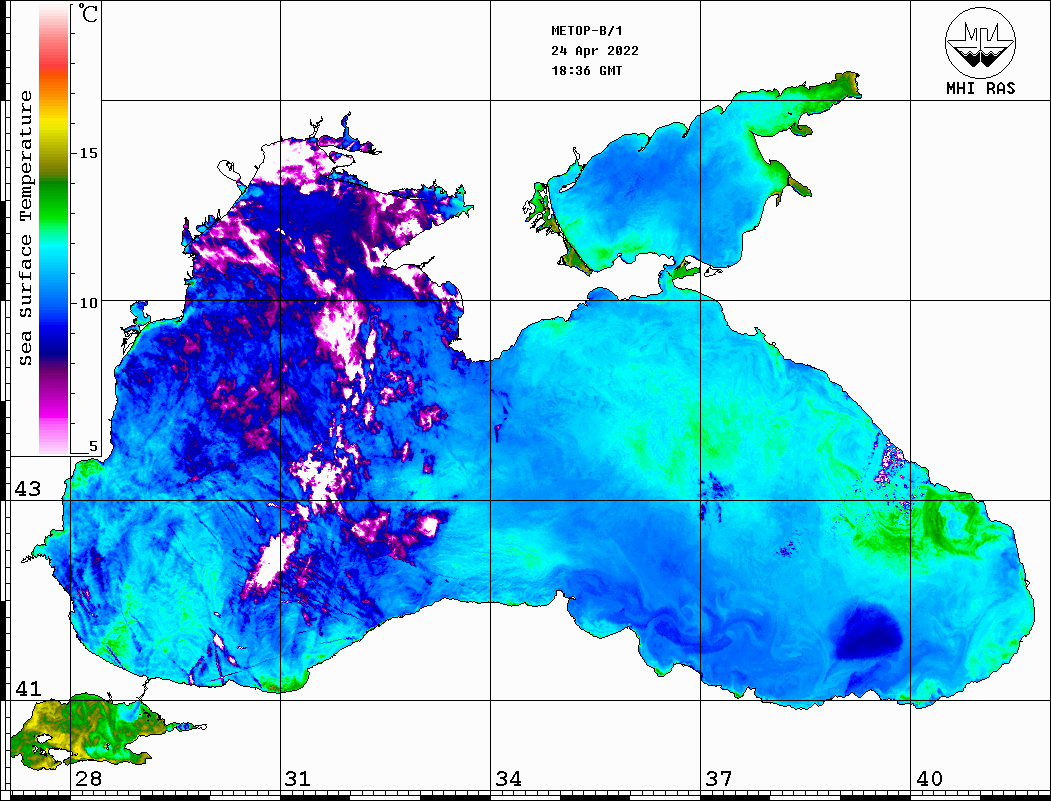The image size is (1051, 801).
Task: Click the °C unit label above the scale
Action: coord(87,13)
